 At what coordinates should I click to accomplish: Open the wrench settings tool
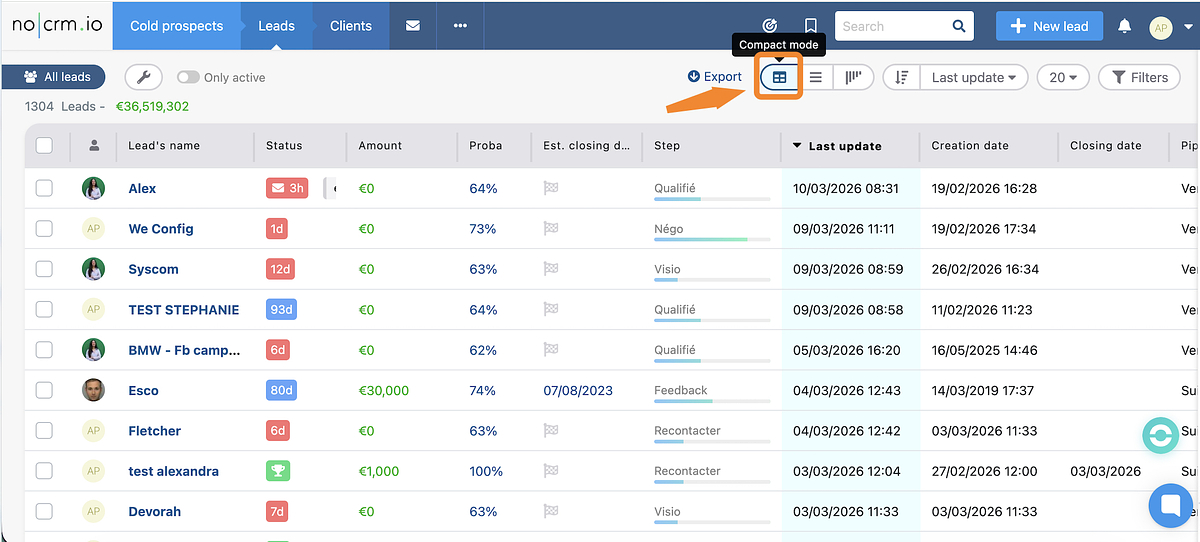tap(143, 77)
